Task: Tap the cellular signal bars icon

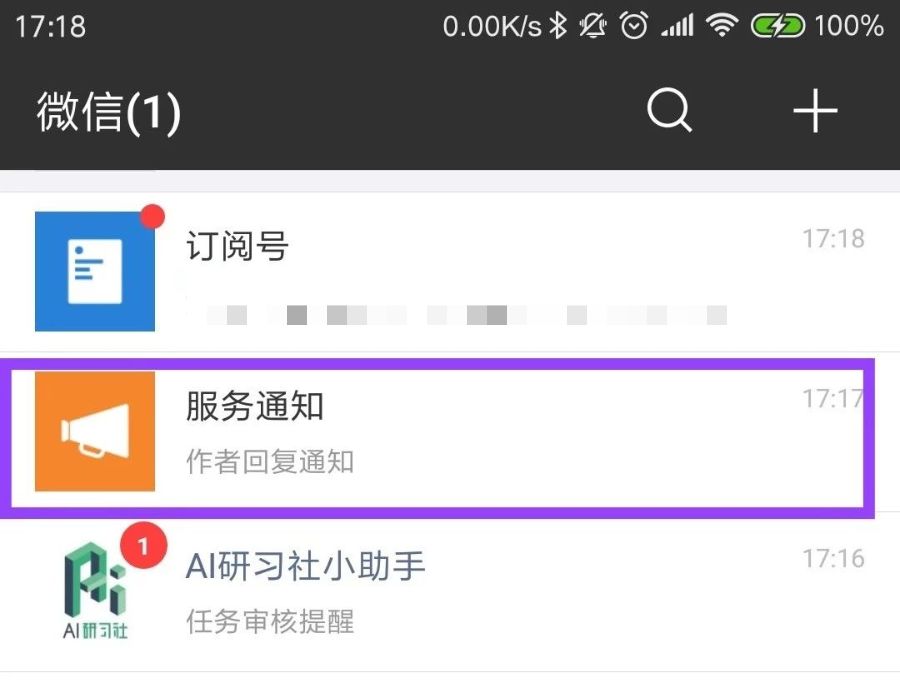Action: point(677,26)
